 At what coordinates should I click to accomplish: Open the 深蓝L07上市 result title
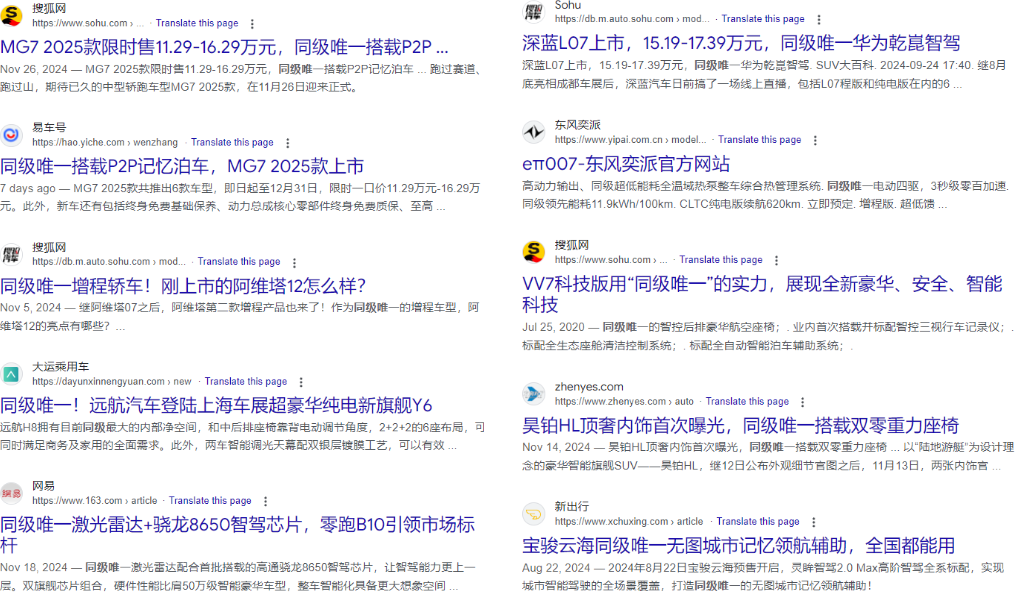(x=741, y=44)
